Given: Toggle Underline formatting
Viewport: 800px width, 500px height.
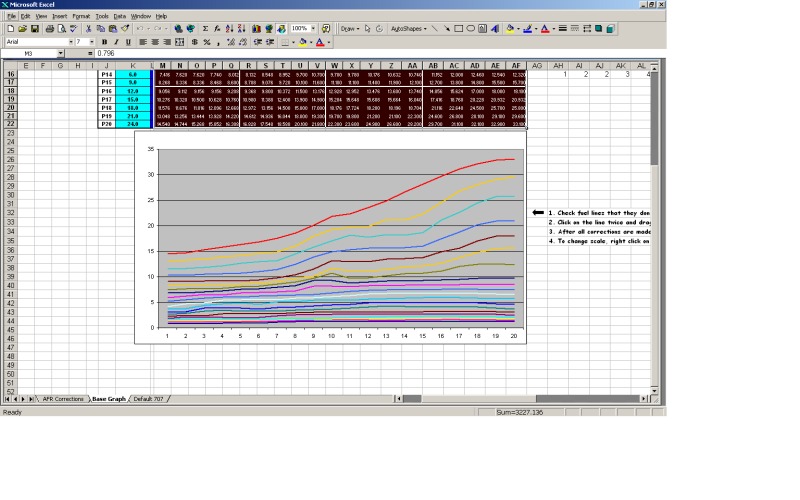Looking at the screenshot, I should (x=128, y=42).
